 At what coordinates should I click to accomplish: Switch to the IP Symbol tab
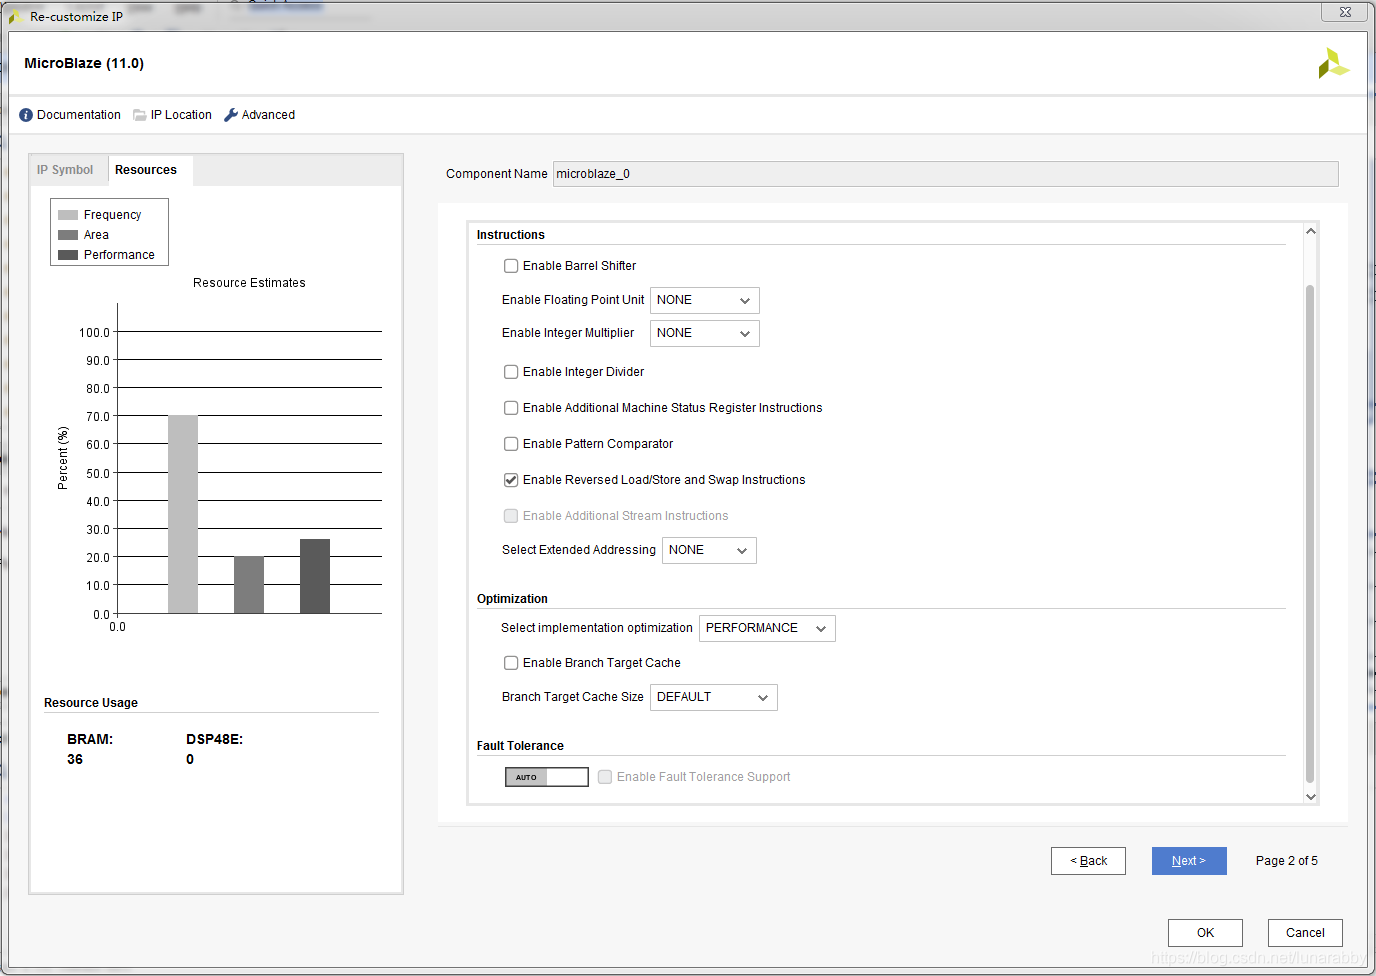[x=65, y=170]
